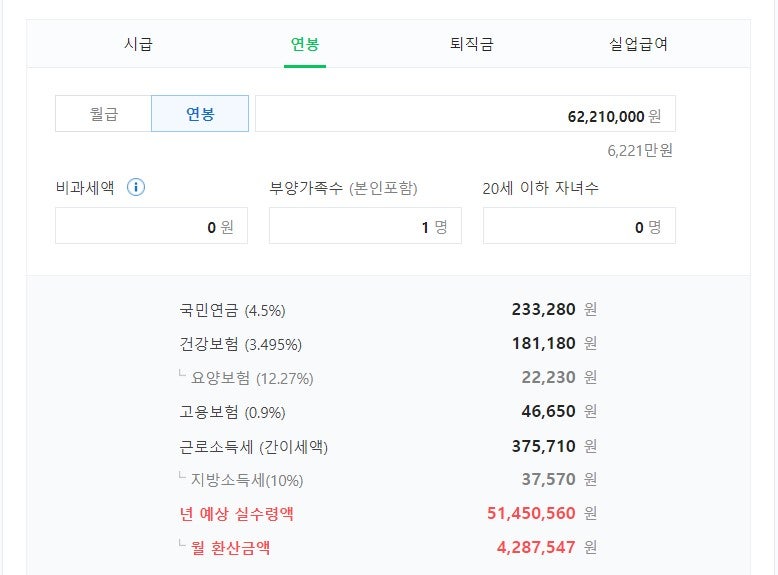778x575 pixels.
Task: Click the 근로소득세 (간이세액) row label
Action: pyautogui.click(x=253, y=446)
